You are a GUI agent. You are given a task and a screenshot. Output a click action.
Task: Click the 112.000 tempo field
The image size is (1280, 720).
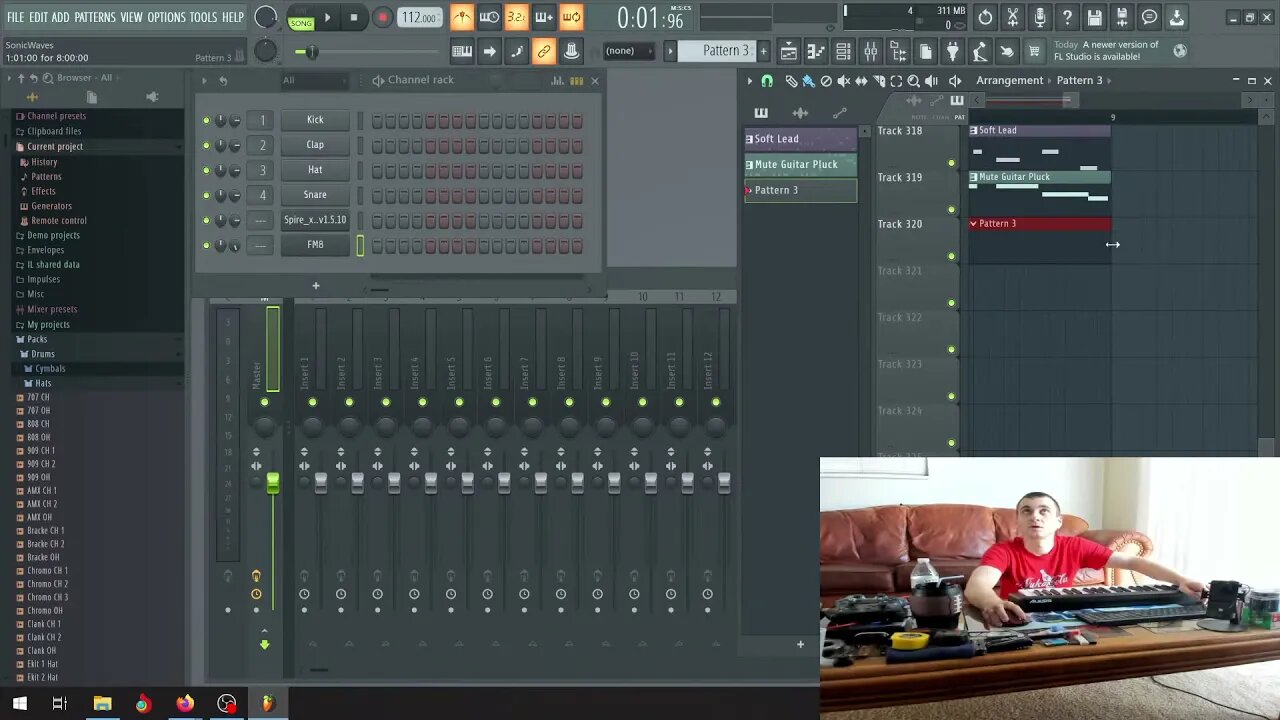pos(420,17)
